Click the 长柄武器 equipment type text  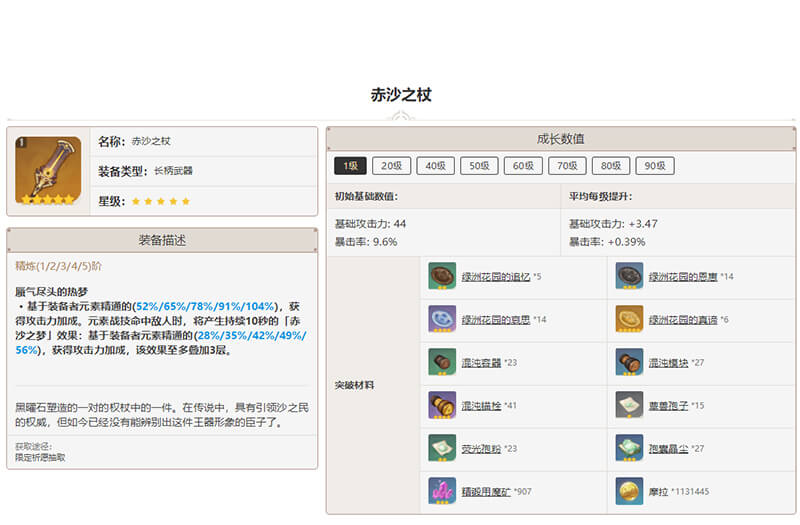[173, 171]
